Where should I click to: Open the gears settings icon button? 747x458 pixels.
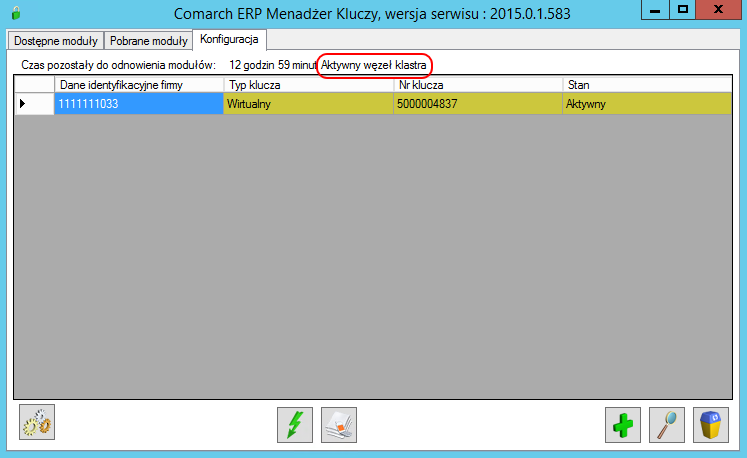pyautogui.click(x=37, y=422)
